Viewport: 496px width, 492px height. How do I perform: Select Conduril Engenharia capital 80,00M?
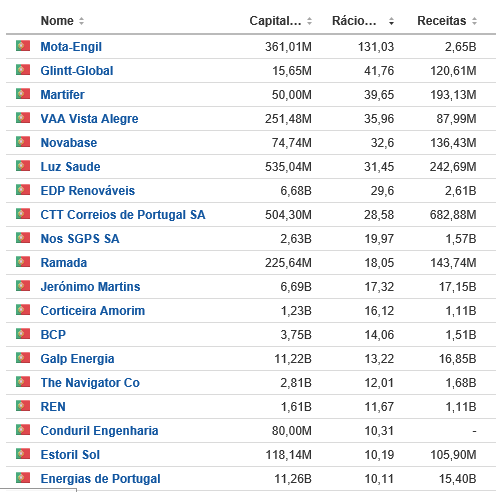click(292, 431)
